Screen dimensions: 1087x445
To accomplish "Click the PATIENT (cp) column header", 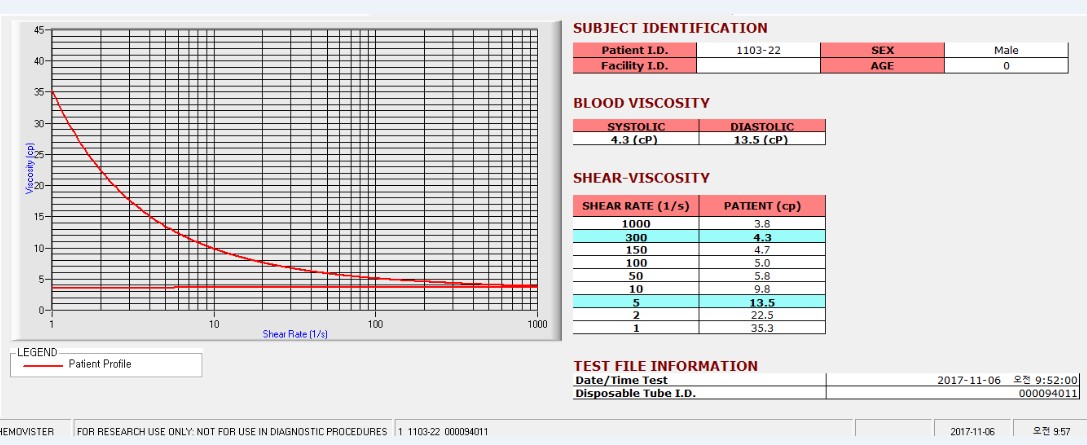I will click(x=762, y=206).
